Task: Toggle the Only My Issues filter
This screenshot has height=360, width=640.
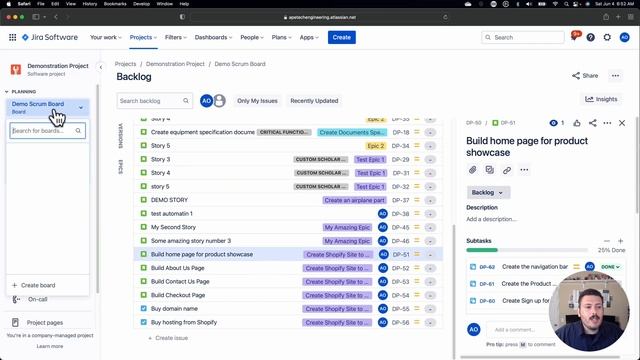Action: pos(257,101)
